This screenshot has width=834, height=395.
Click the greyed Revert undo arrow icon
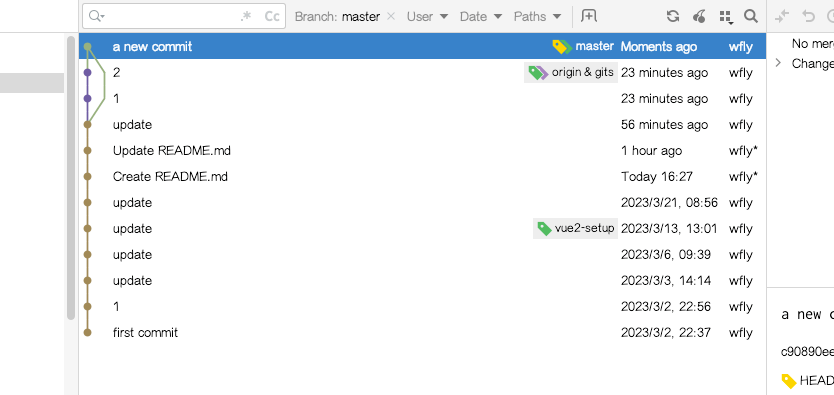[808, 16]
